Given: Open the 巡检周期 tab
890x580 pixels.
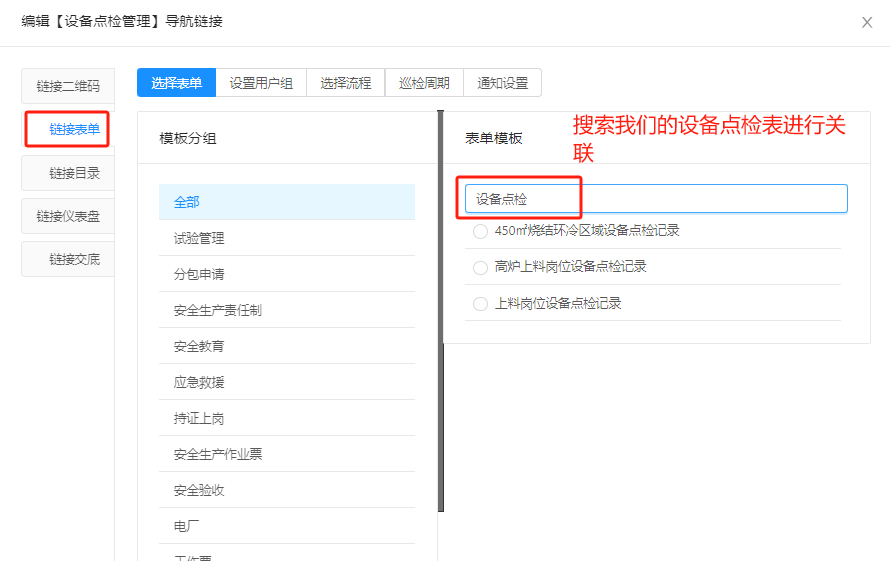Looking at the screenshot, I should 424,83.
